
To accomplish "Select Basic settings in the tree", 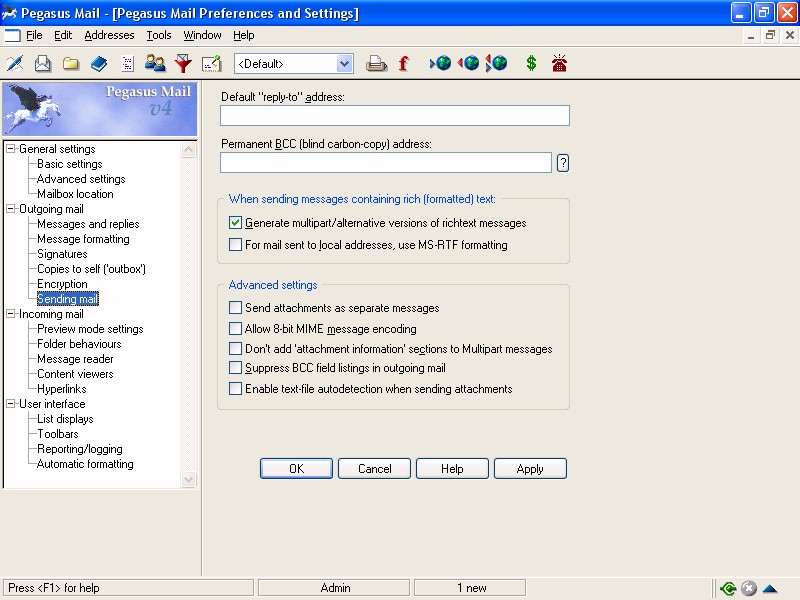I will click(70, 164).
